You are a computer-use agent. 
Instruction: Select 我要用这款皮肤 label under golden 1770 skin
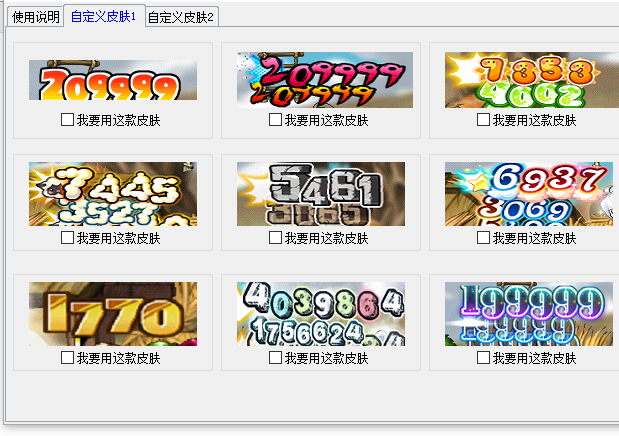(x=119, y=358)
